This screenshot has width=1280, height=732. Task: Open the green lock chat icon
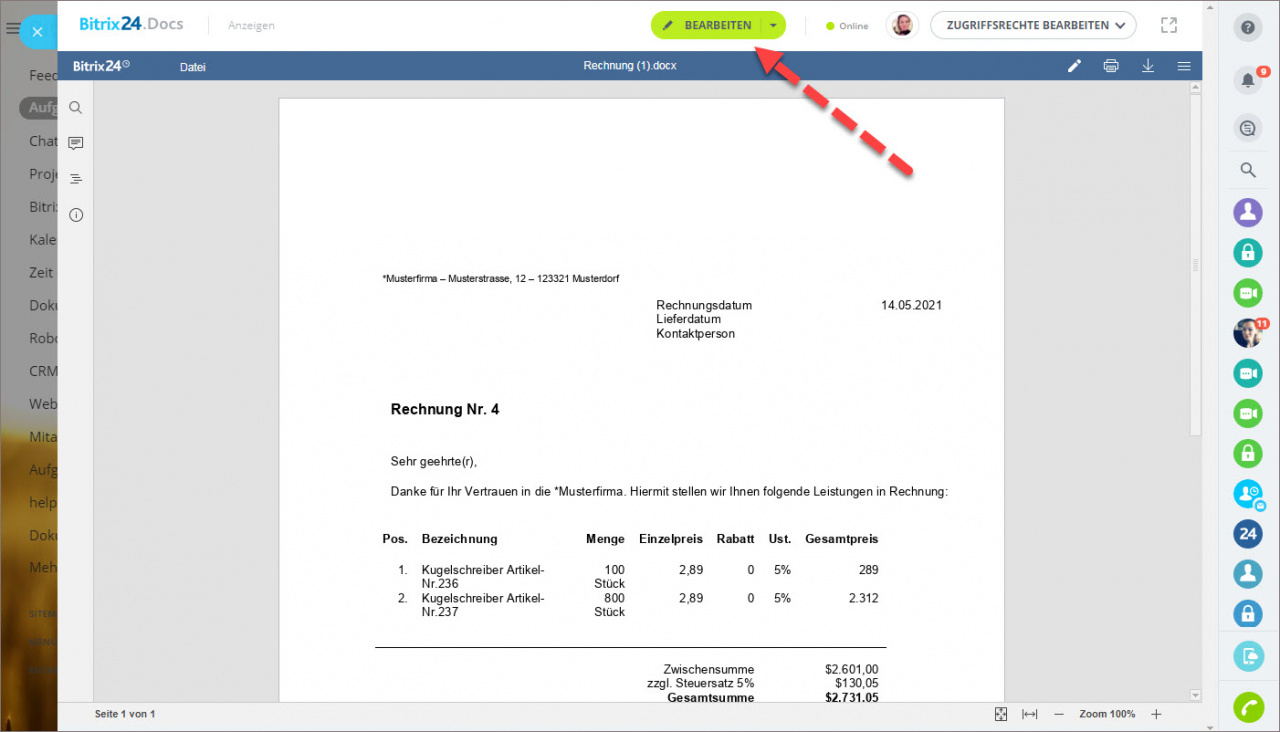point(1247,453)
